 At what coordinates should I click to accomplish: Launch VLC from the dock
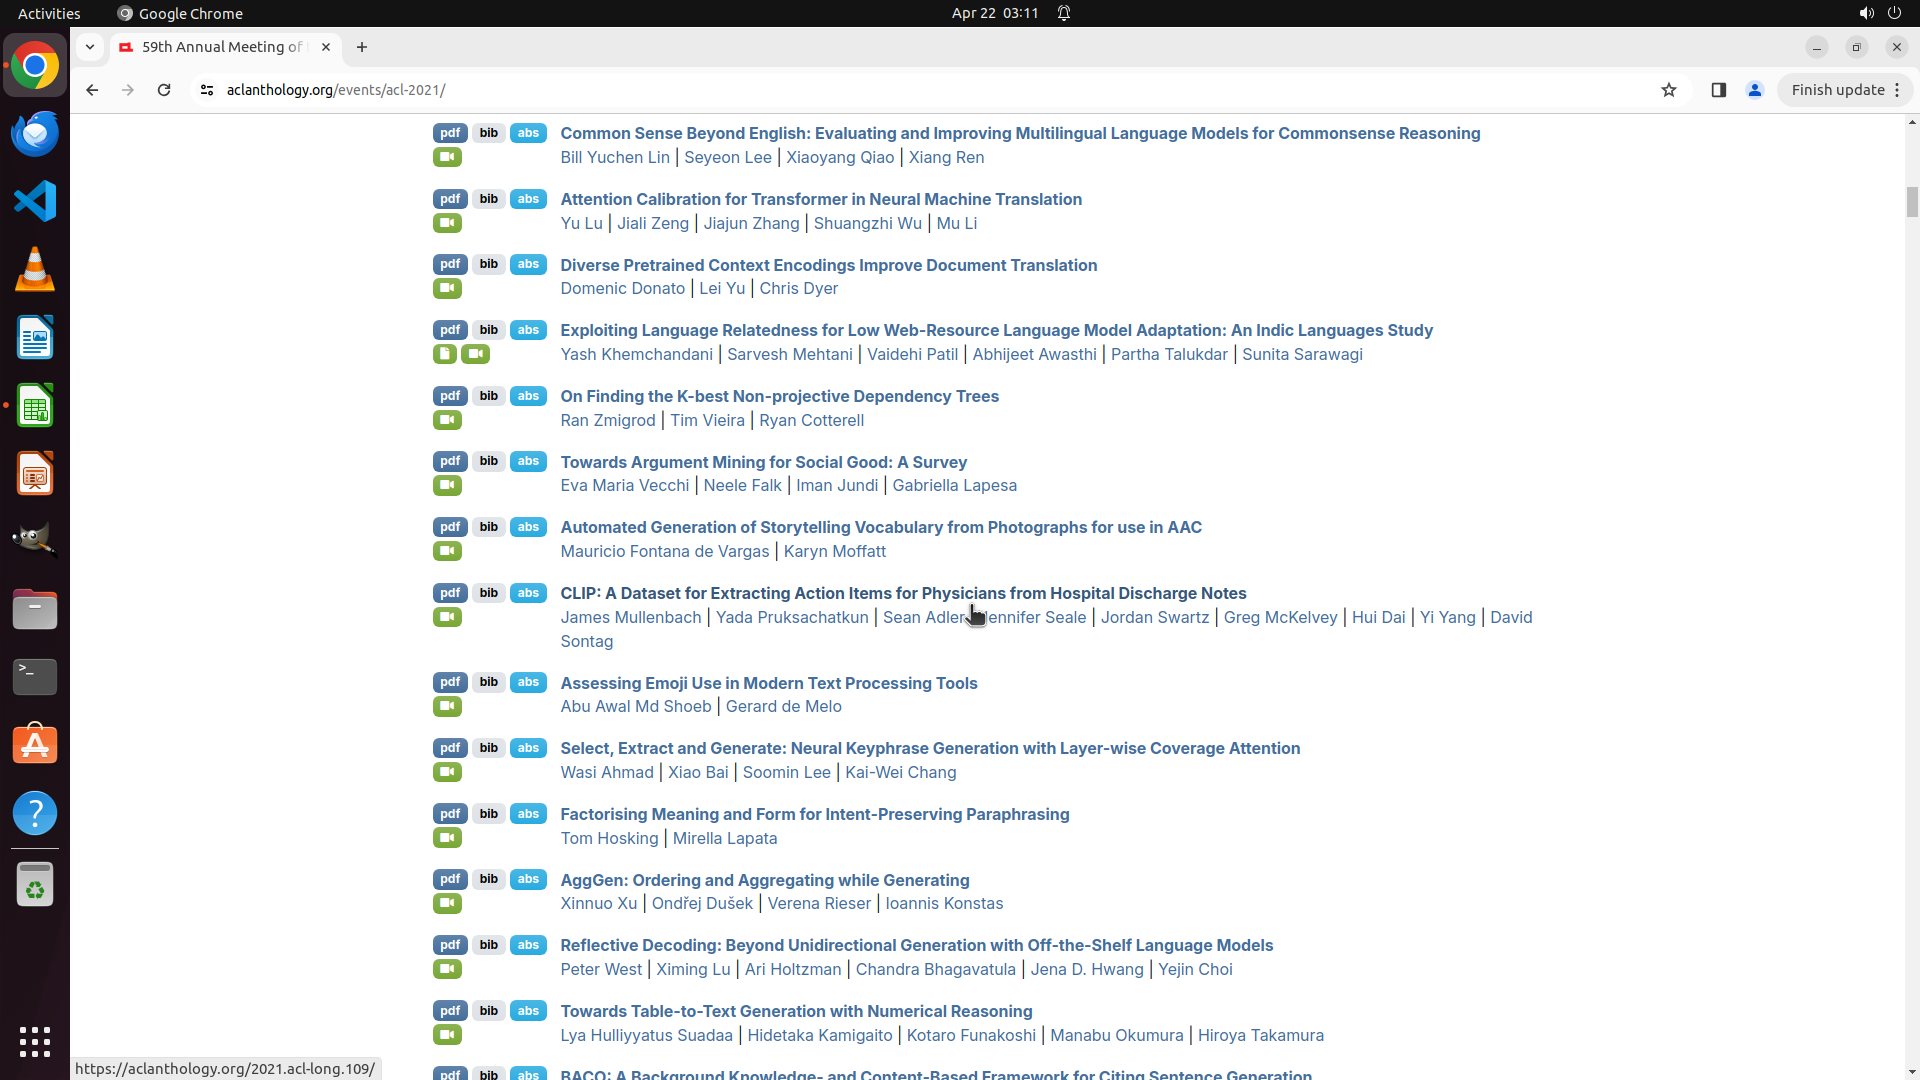point(35,270)
